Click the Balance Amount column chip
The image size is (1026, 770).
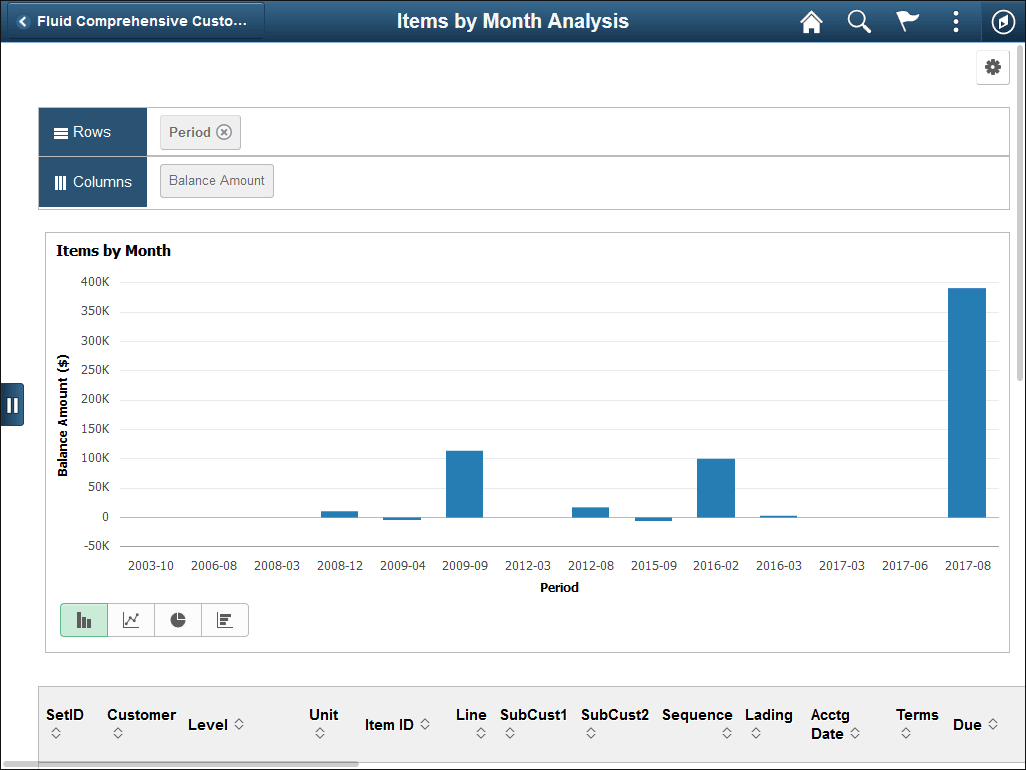click(x=216, y=181)
